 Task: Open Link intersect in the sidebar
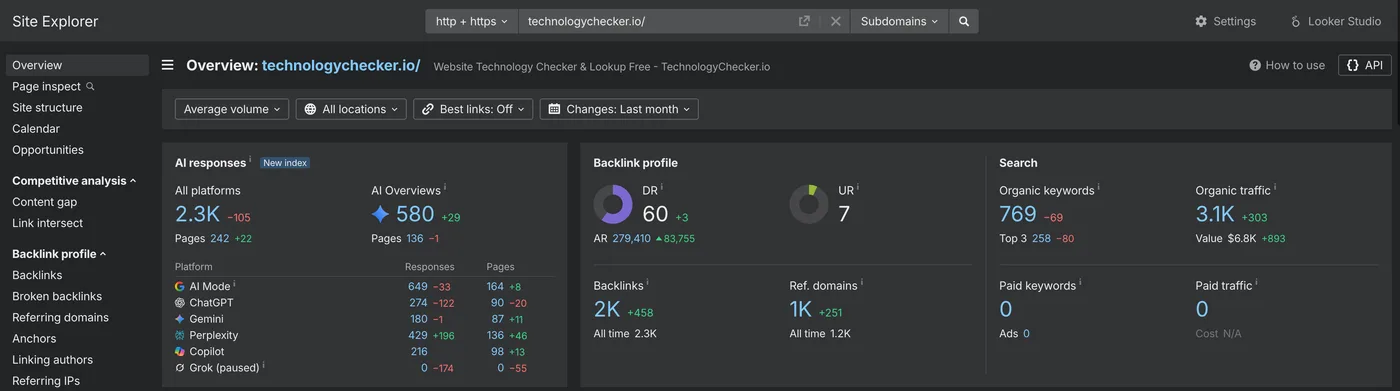47,223
